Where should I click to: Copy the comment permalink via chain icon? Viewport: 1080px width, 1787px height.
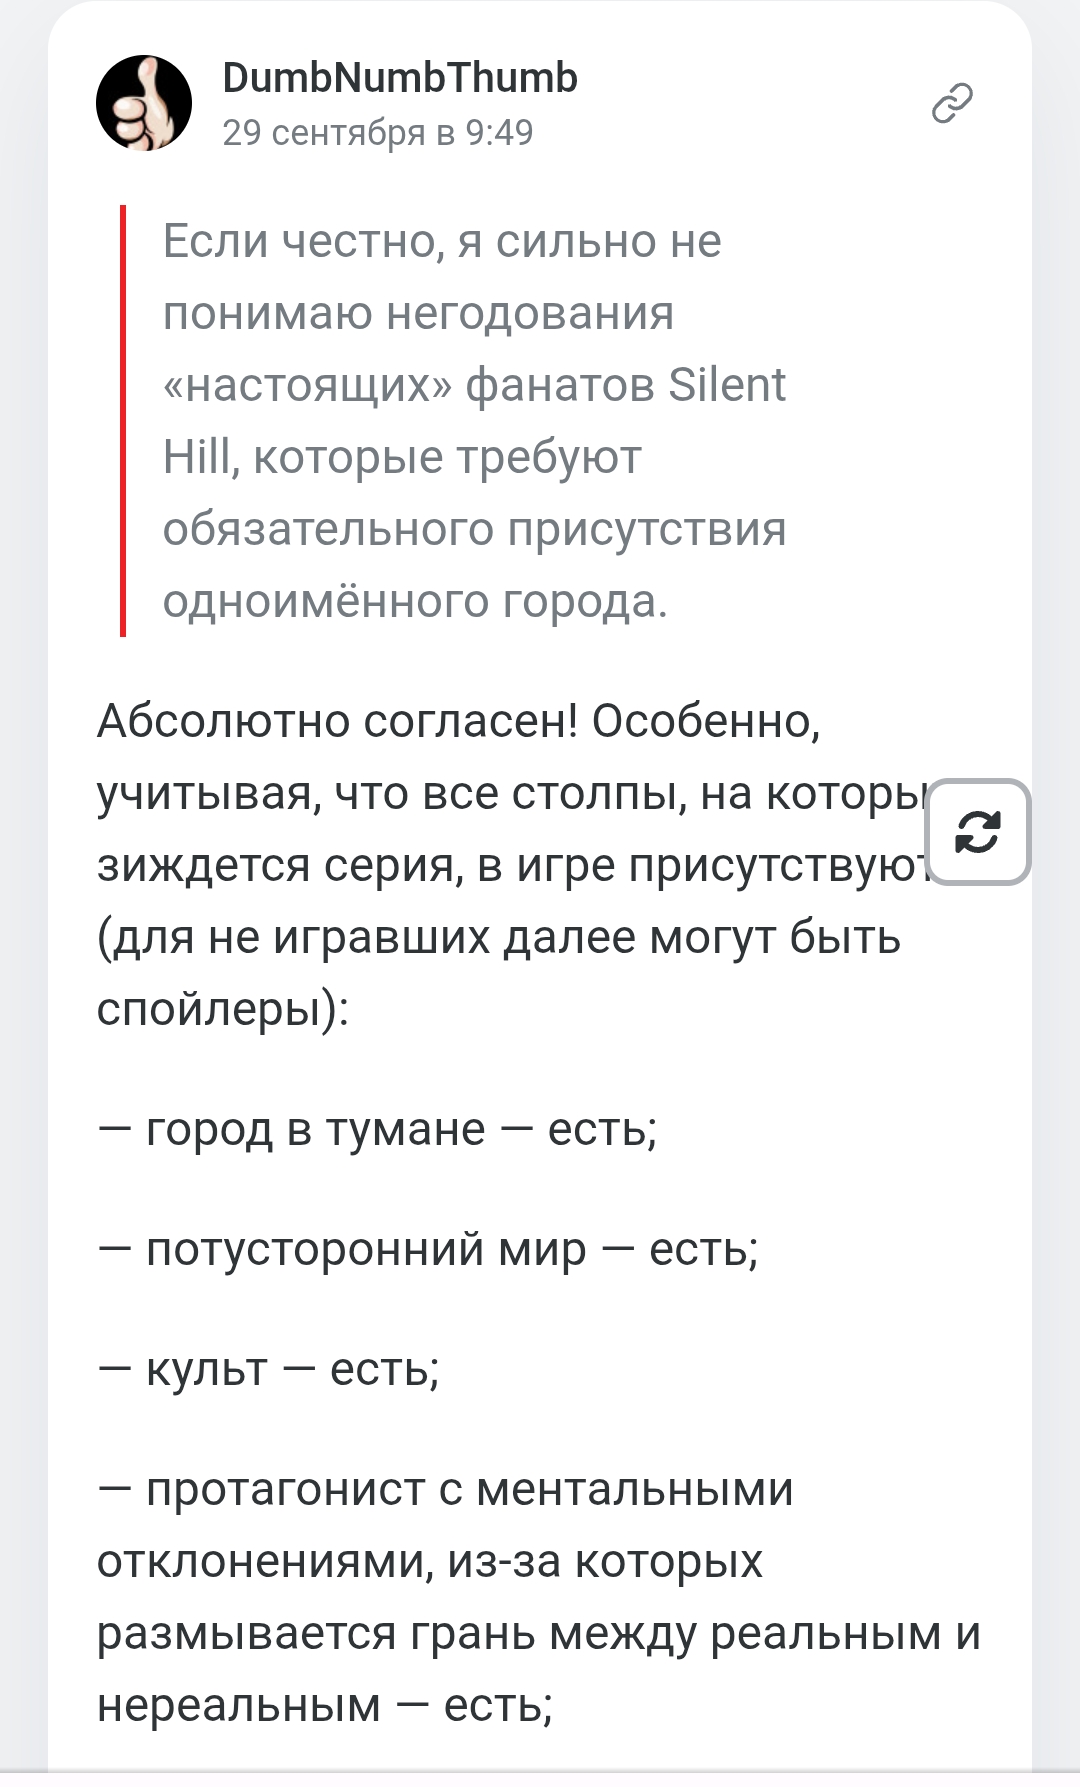(952, 103)
